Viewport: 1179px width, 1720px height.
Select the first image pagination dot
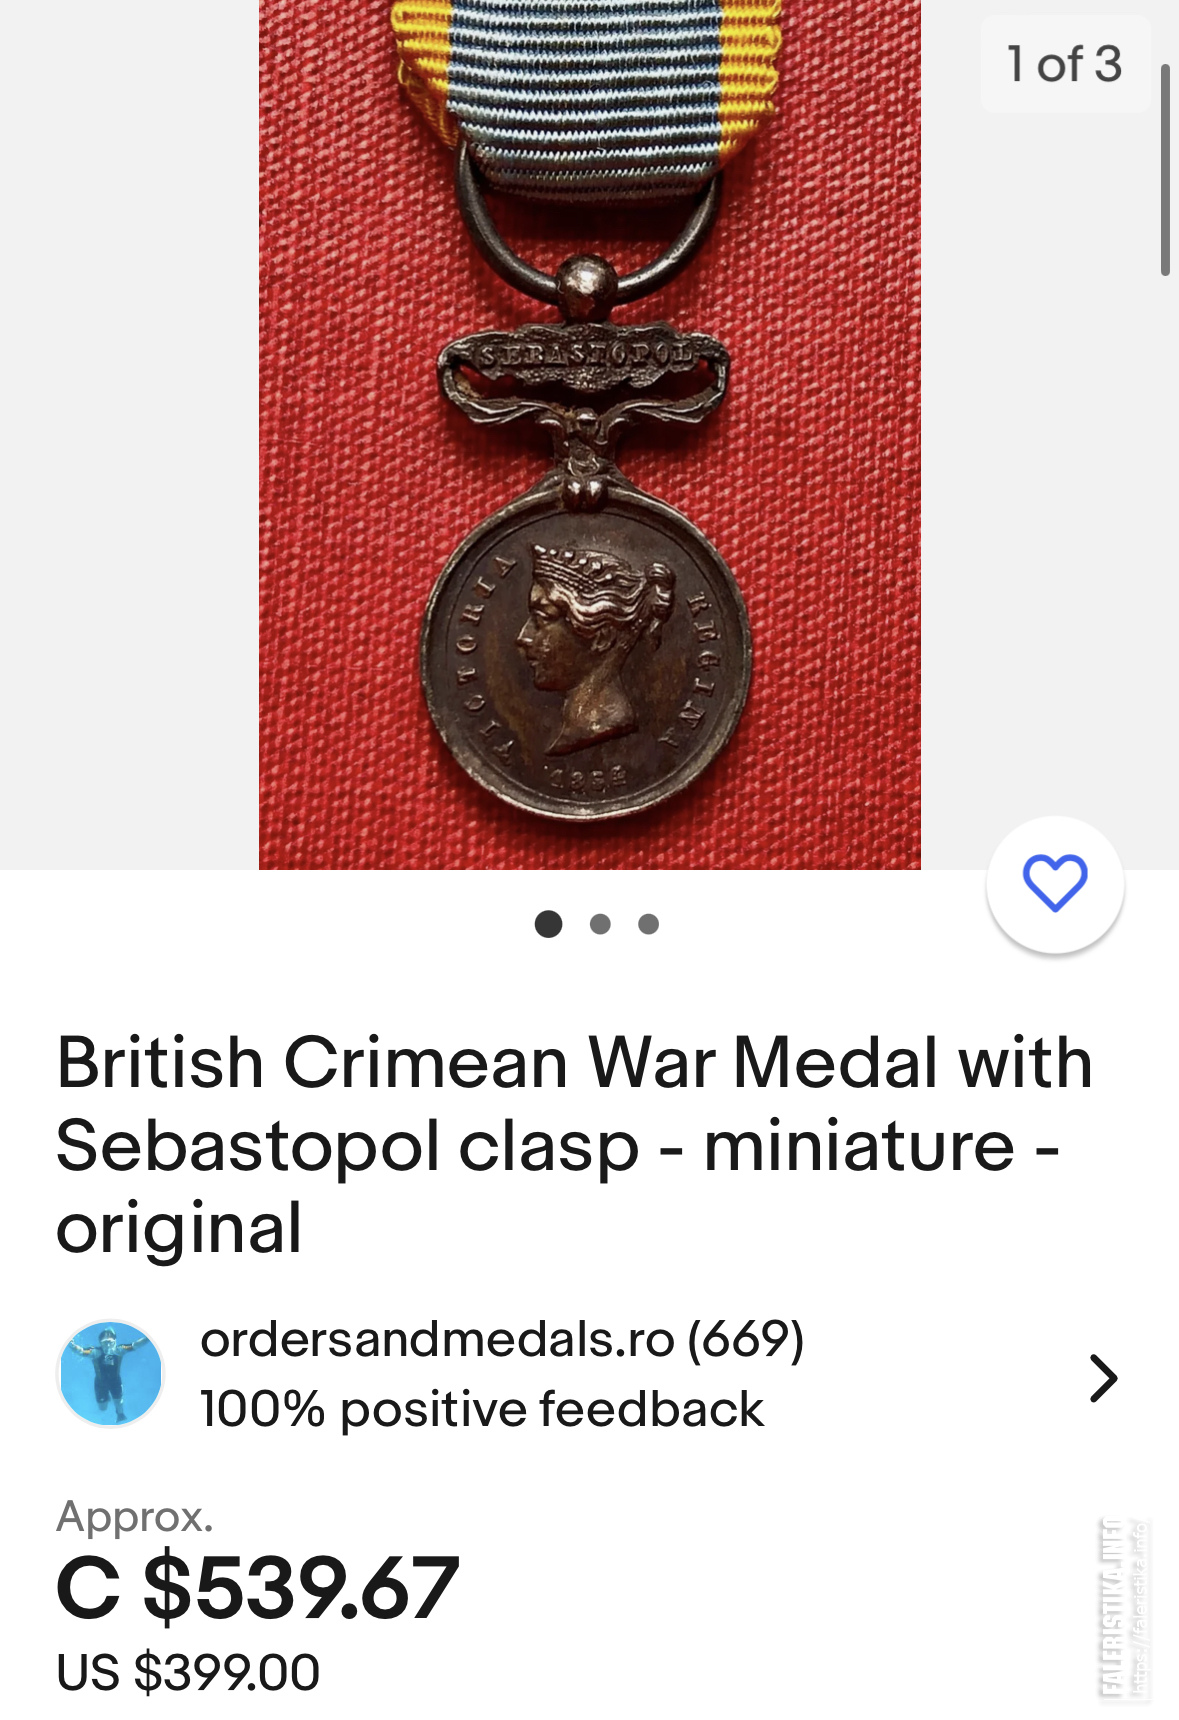548,924
